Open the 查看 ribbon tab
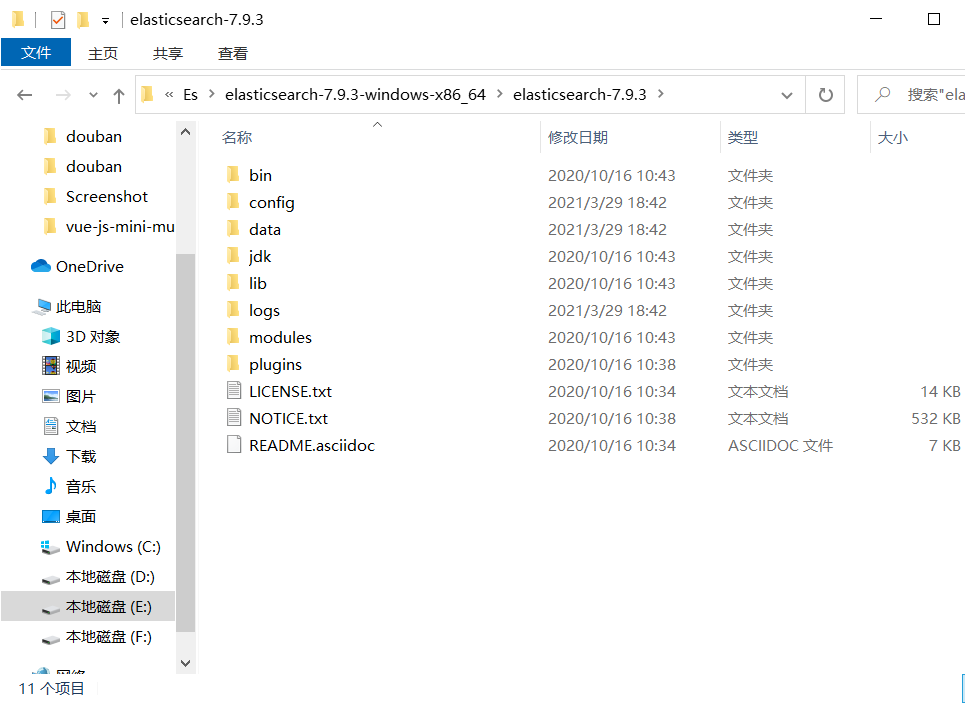This screenshot has width=965, height=704. click(x=233, y=54)
